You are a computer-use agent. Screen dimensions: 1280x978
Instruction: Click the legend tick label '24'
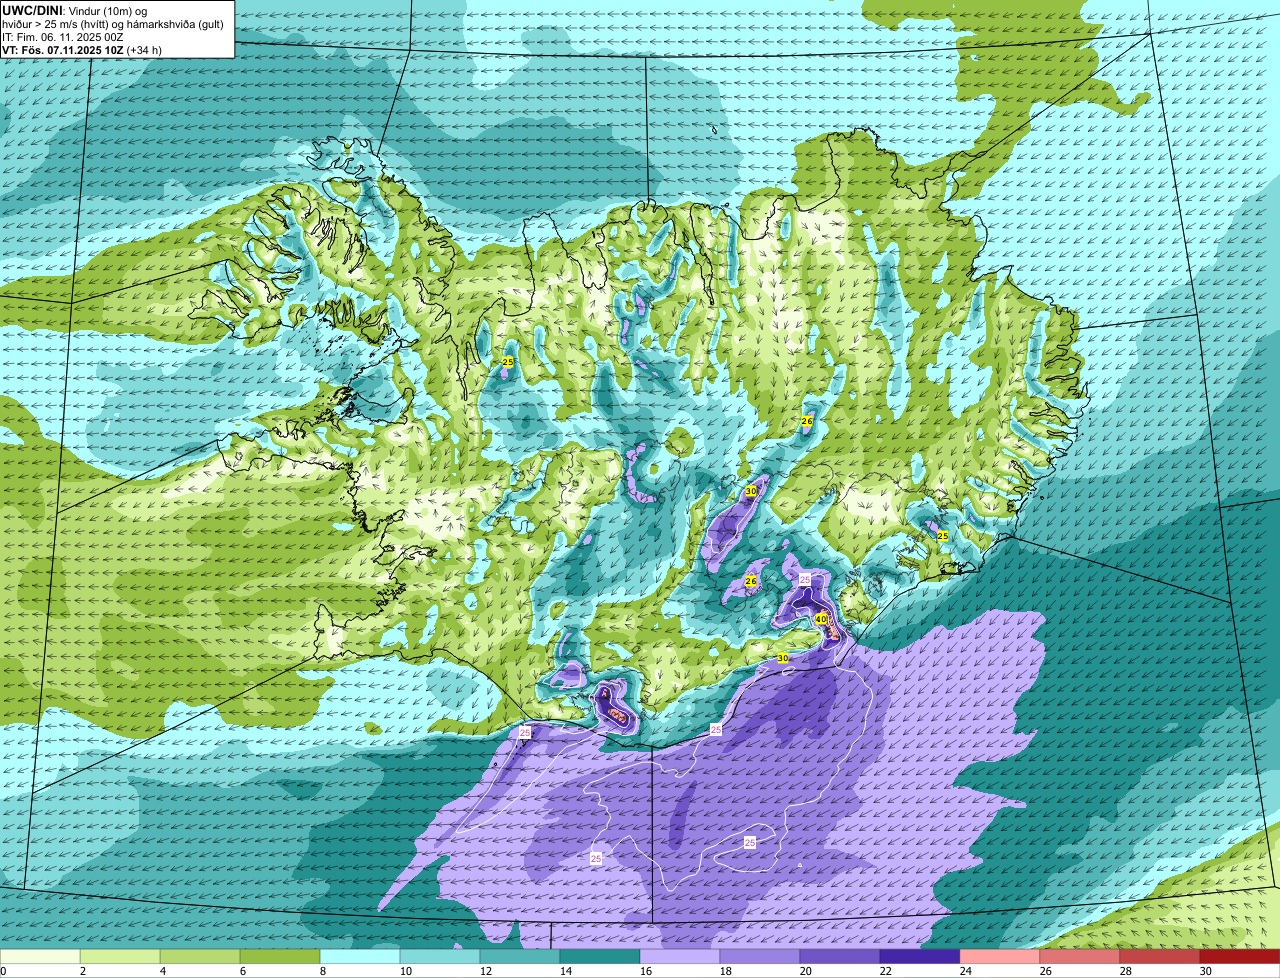coord(965,971)
